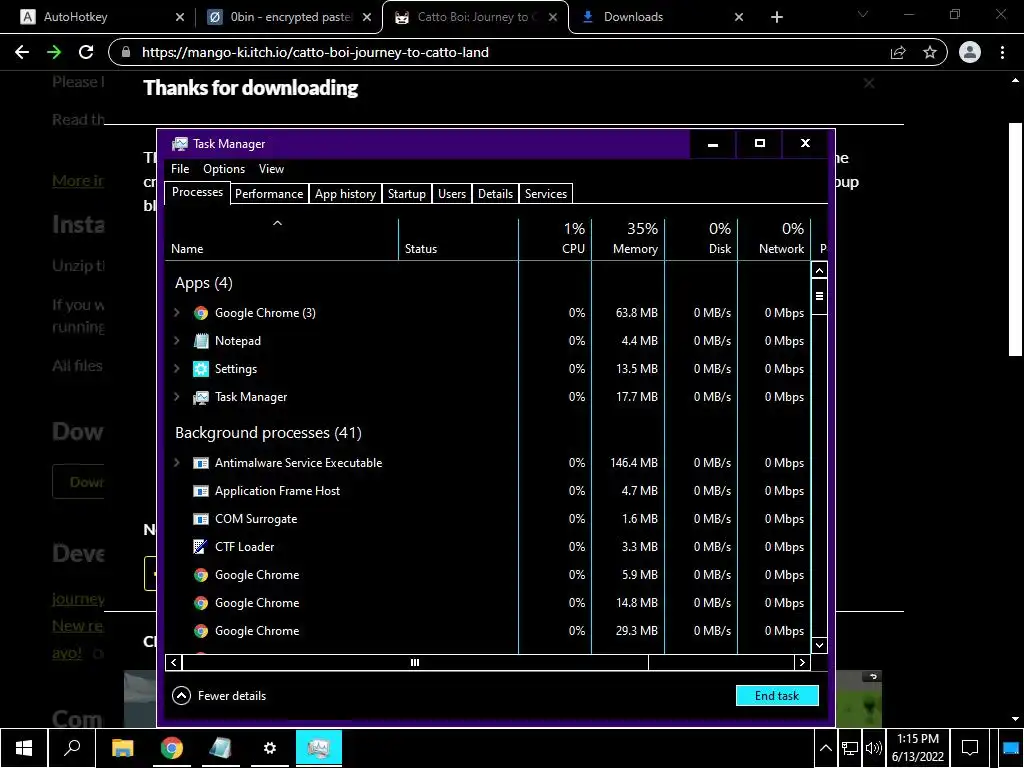Open the View menu
This screenshot has height=768, width=1024.
pos(271,169)
